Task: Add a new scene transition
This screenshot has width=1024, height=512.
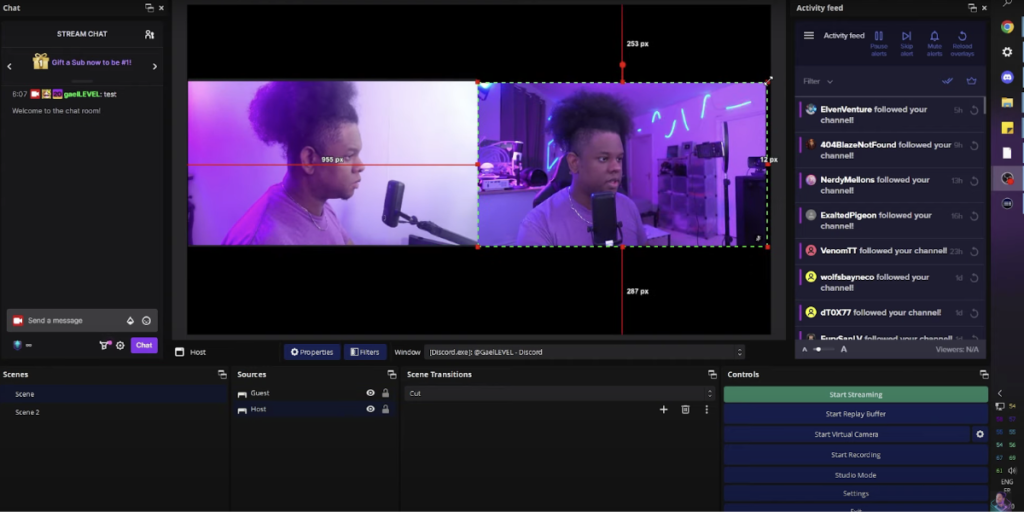Action: tap(664, 409)
